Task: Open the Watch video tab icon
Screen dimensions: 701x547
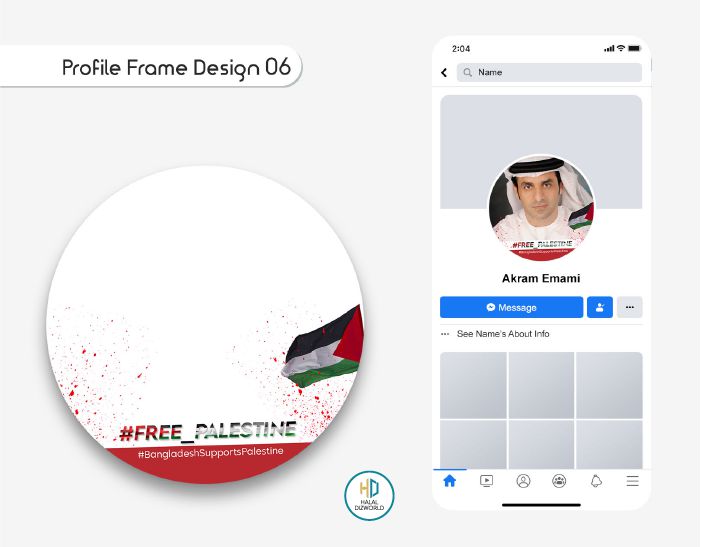Action: pyautogui.click(x=486, y=481)
